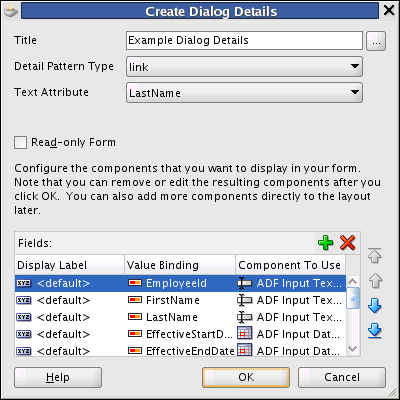Click <default> label in LastName row
Screen dimensions: 400x400
tap(63, 317)
